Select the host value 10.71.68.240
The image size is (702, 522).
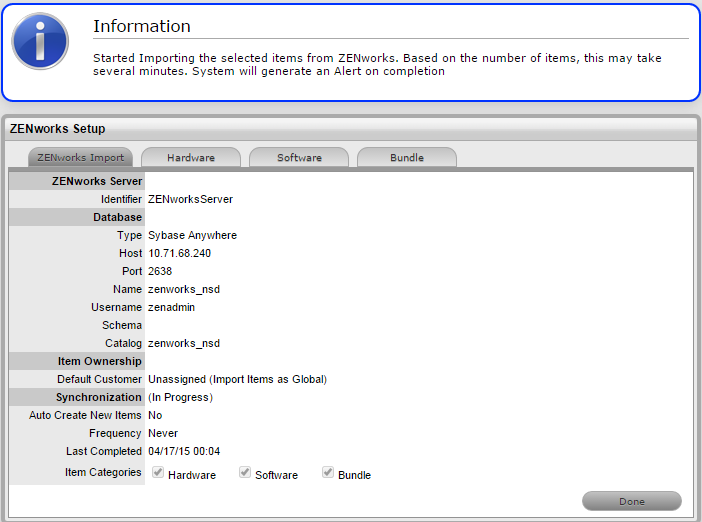180,253
